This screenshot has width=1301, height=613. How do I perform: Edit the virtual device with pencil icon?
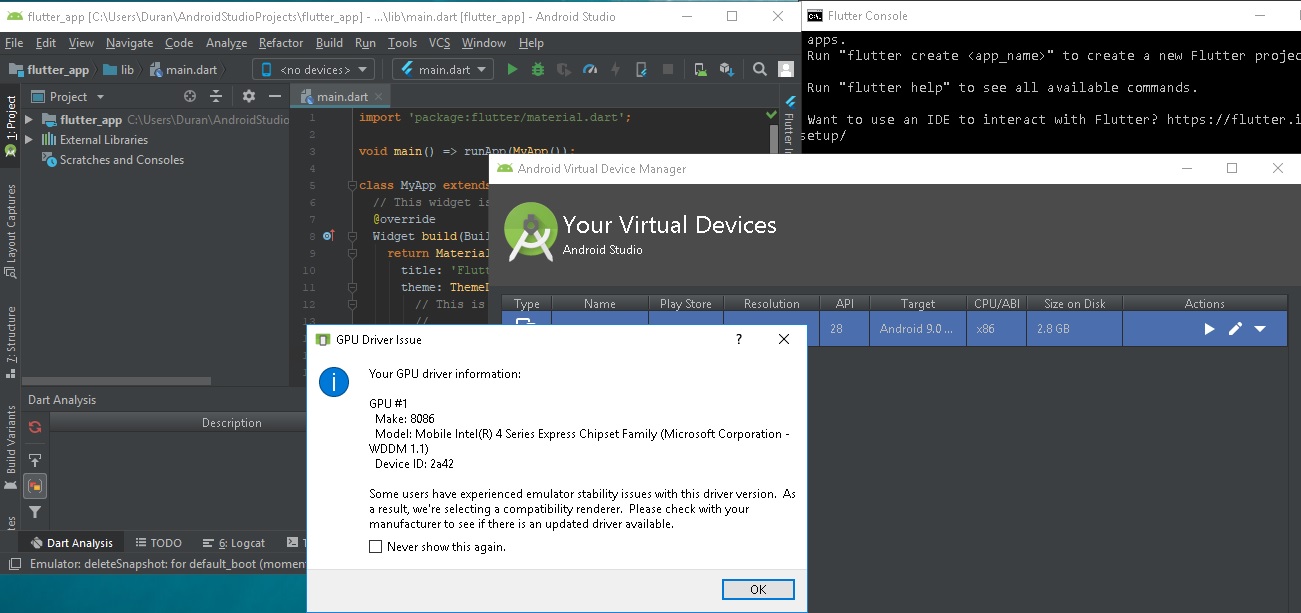coord(1235,329)
